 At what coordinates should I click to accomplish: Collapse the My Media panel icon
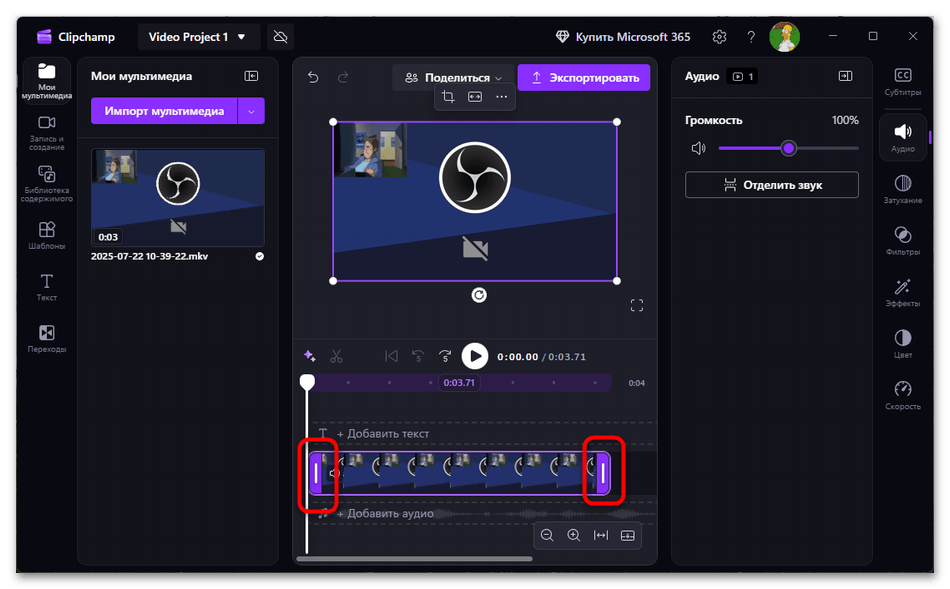click(251, 76)
